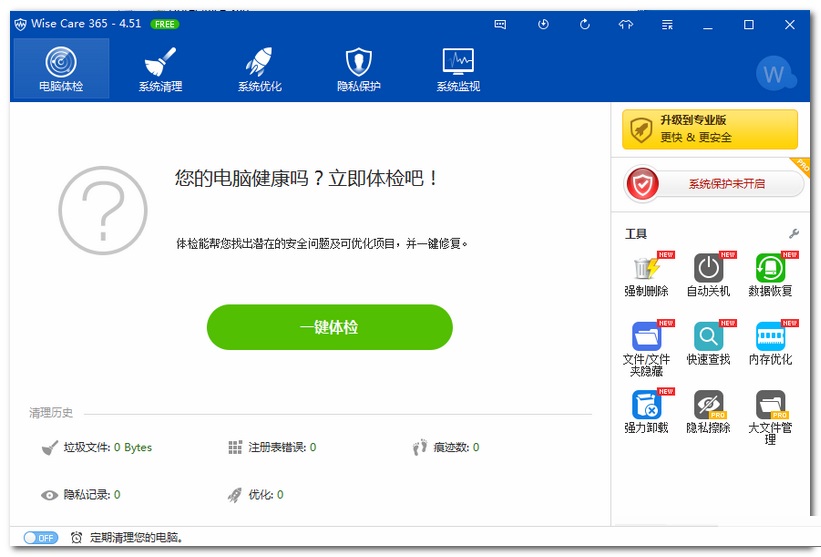Toggle the scheduled cleanup OFF switch
This screenshot has height=557, width=821.
coord(40,538)
